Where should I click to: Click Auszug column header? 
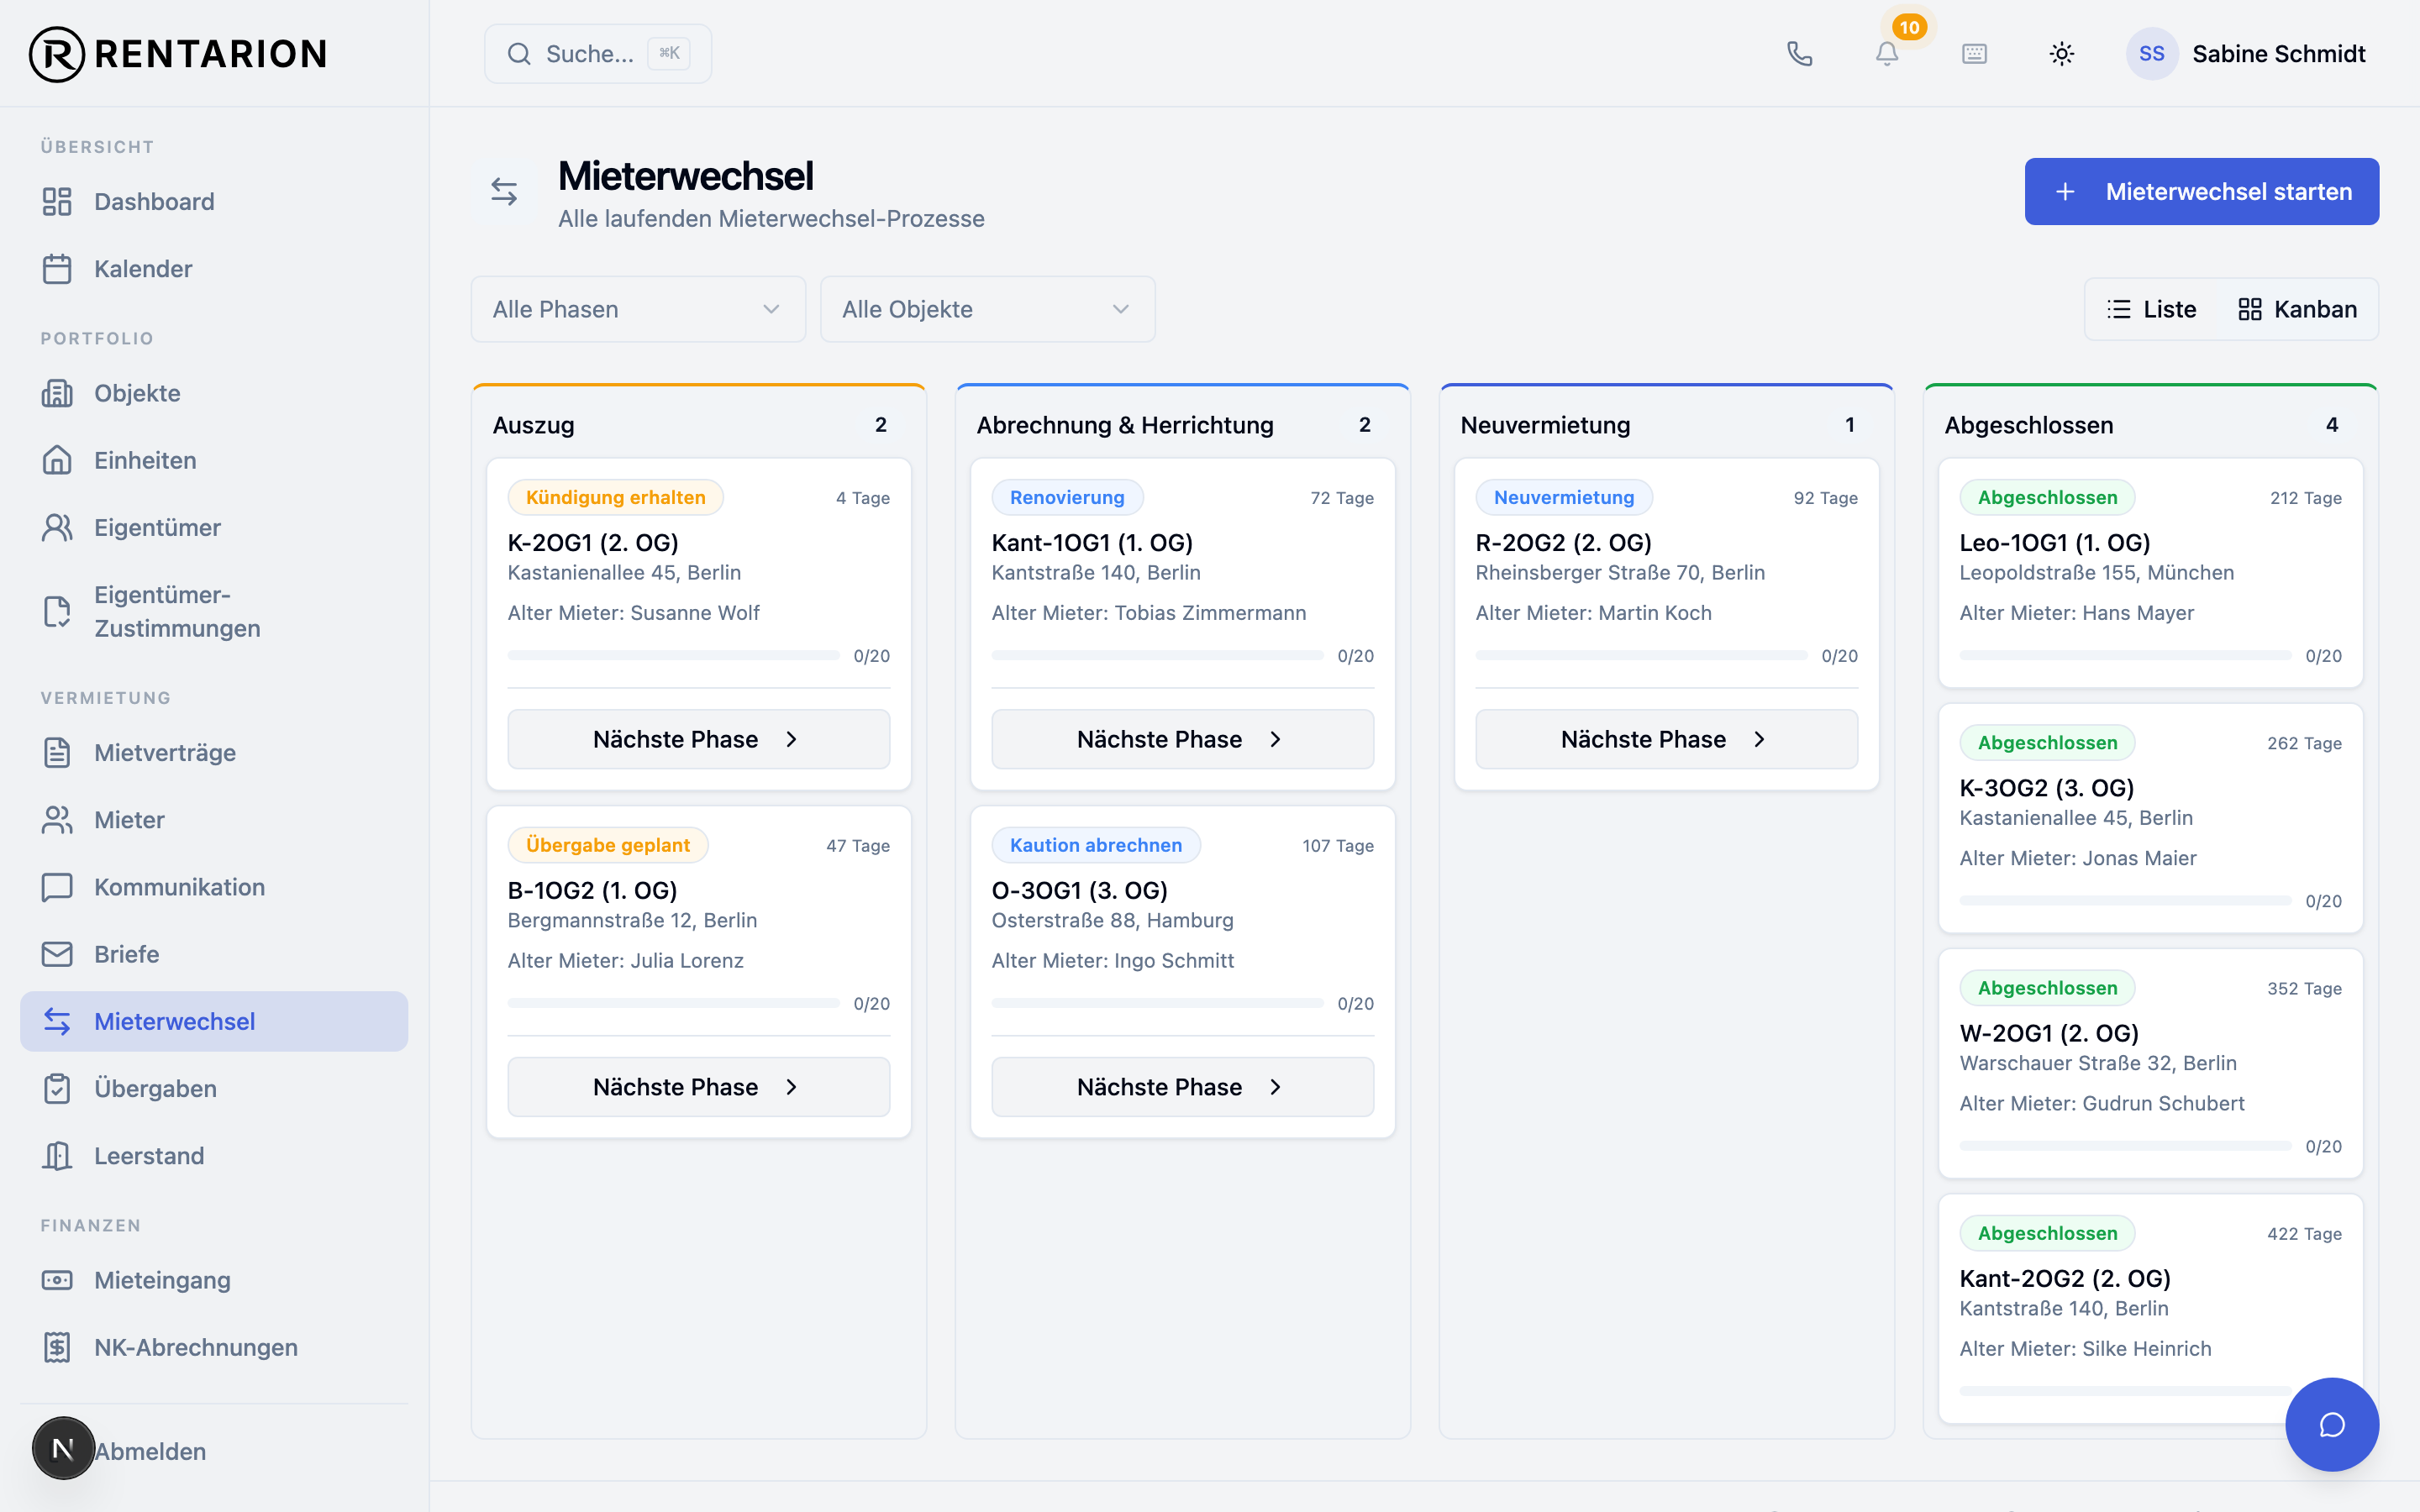[533, 425]
